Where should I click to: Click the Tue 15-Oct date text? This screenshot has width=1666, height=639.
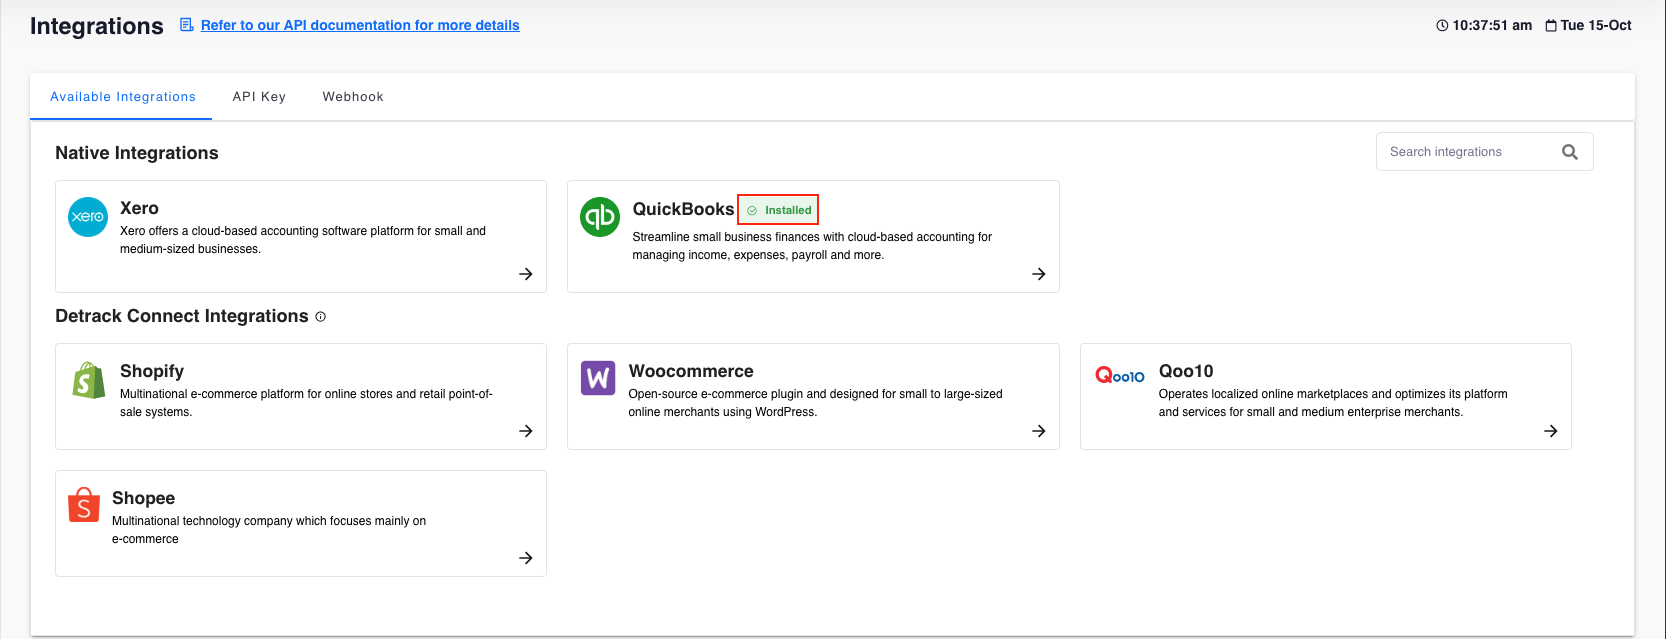tap(1596, 26)
